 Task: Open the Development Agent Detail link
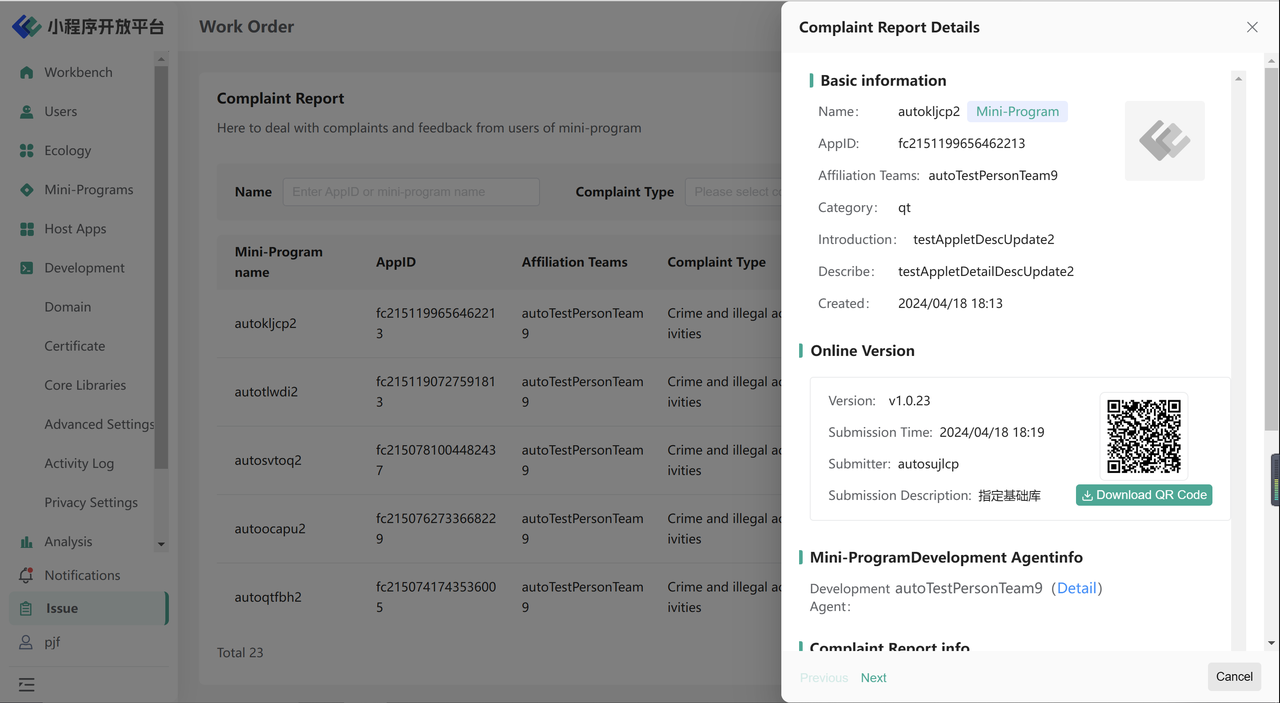[1077, 588]
